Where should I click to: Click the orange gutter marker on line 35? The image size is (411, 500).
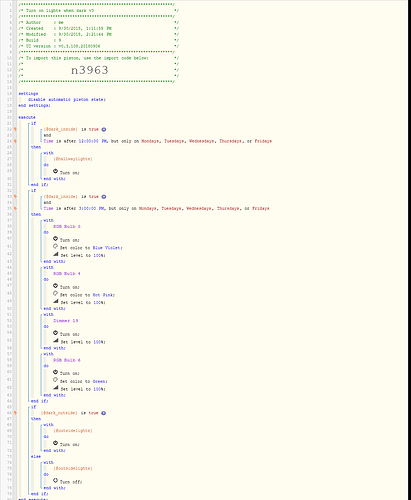15,208
